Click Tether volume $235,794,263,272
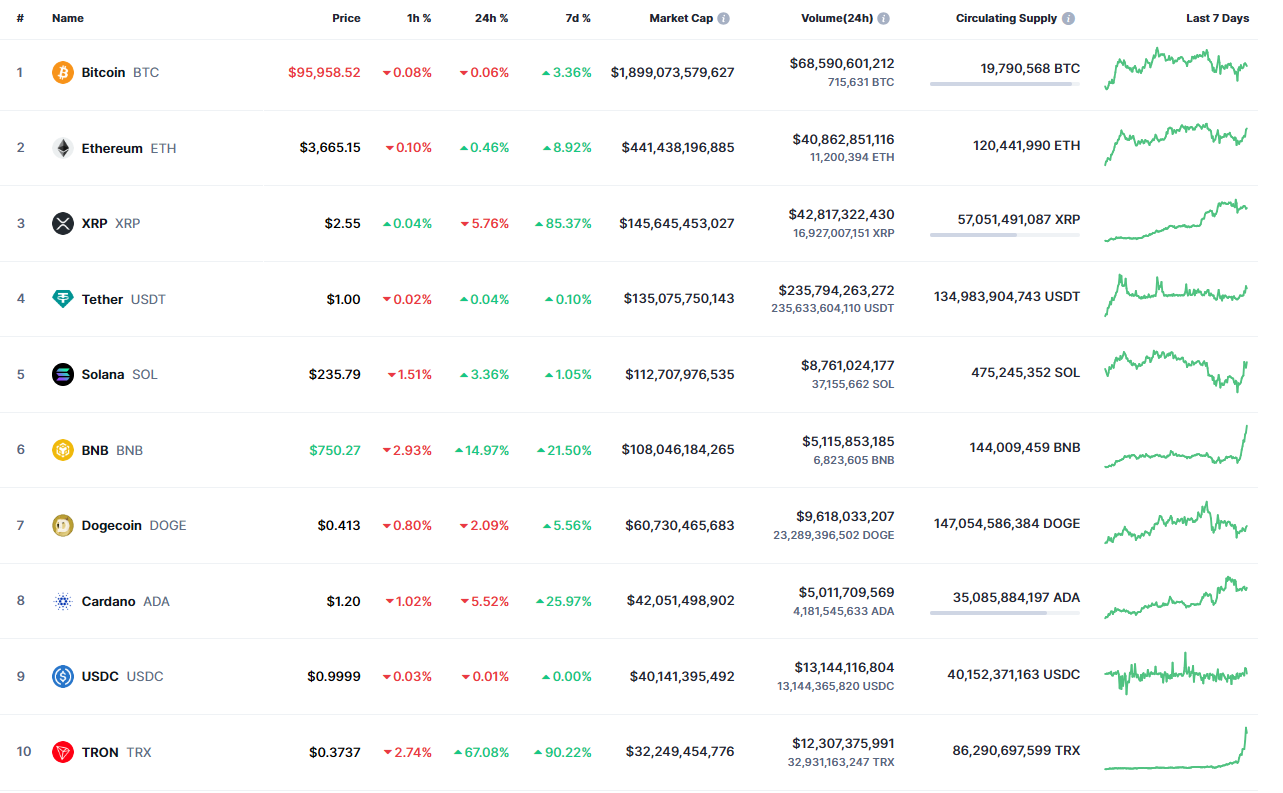This screenshot has width=1283, height=793. [837, 290]
